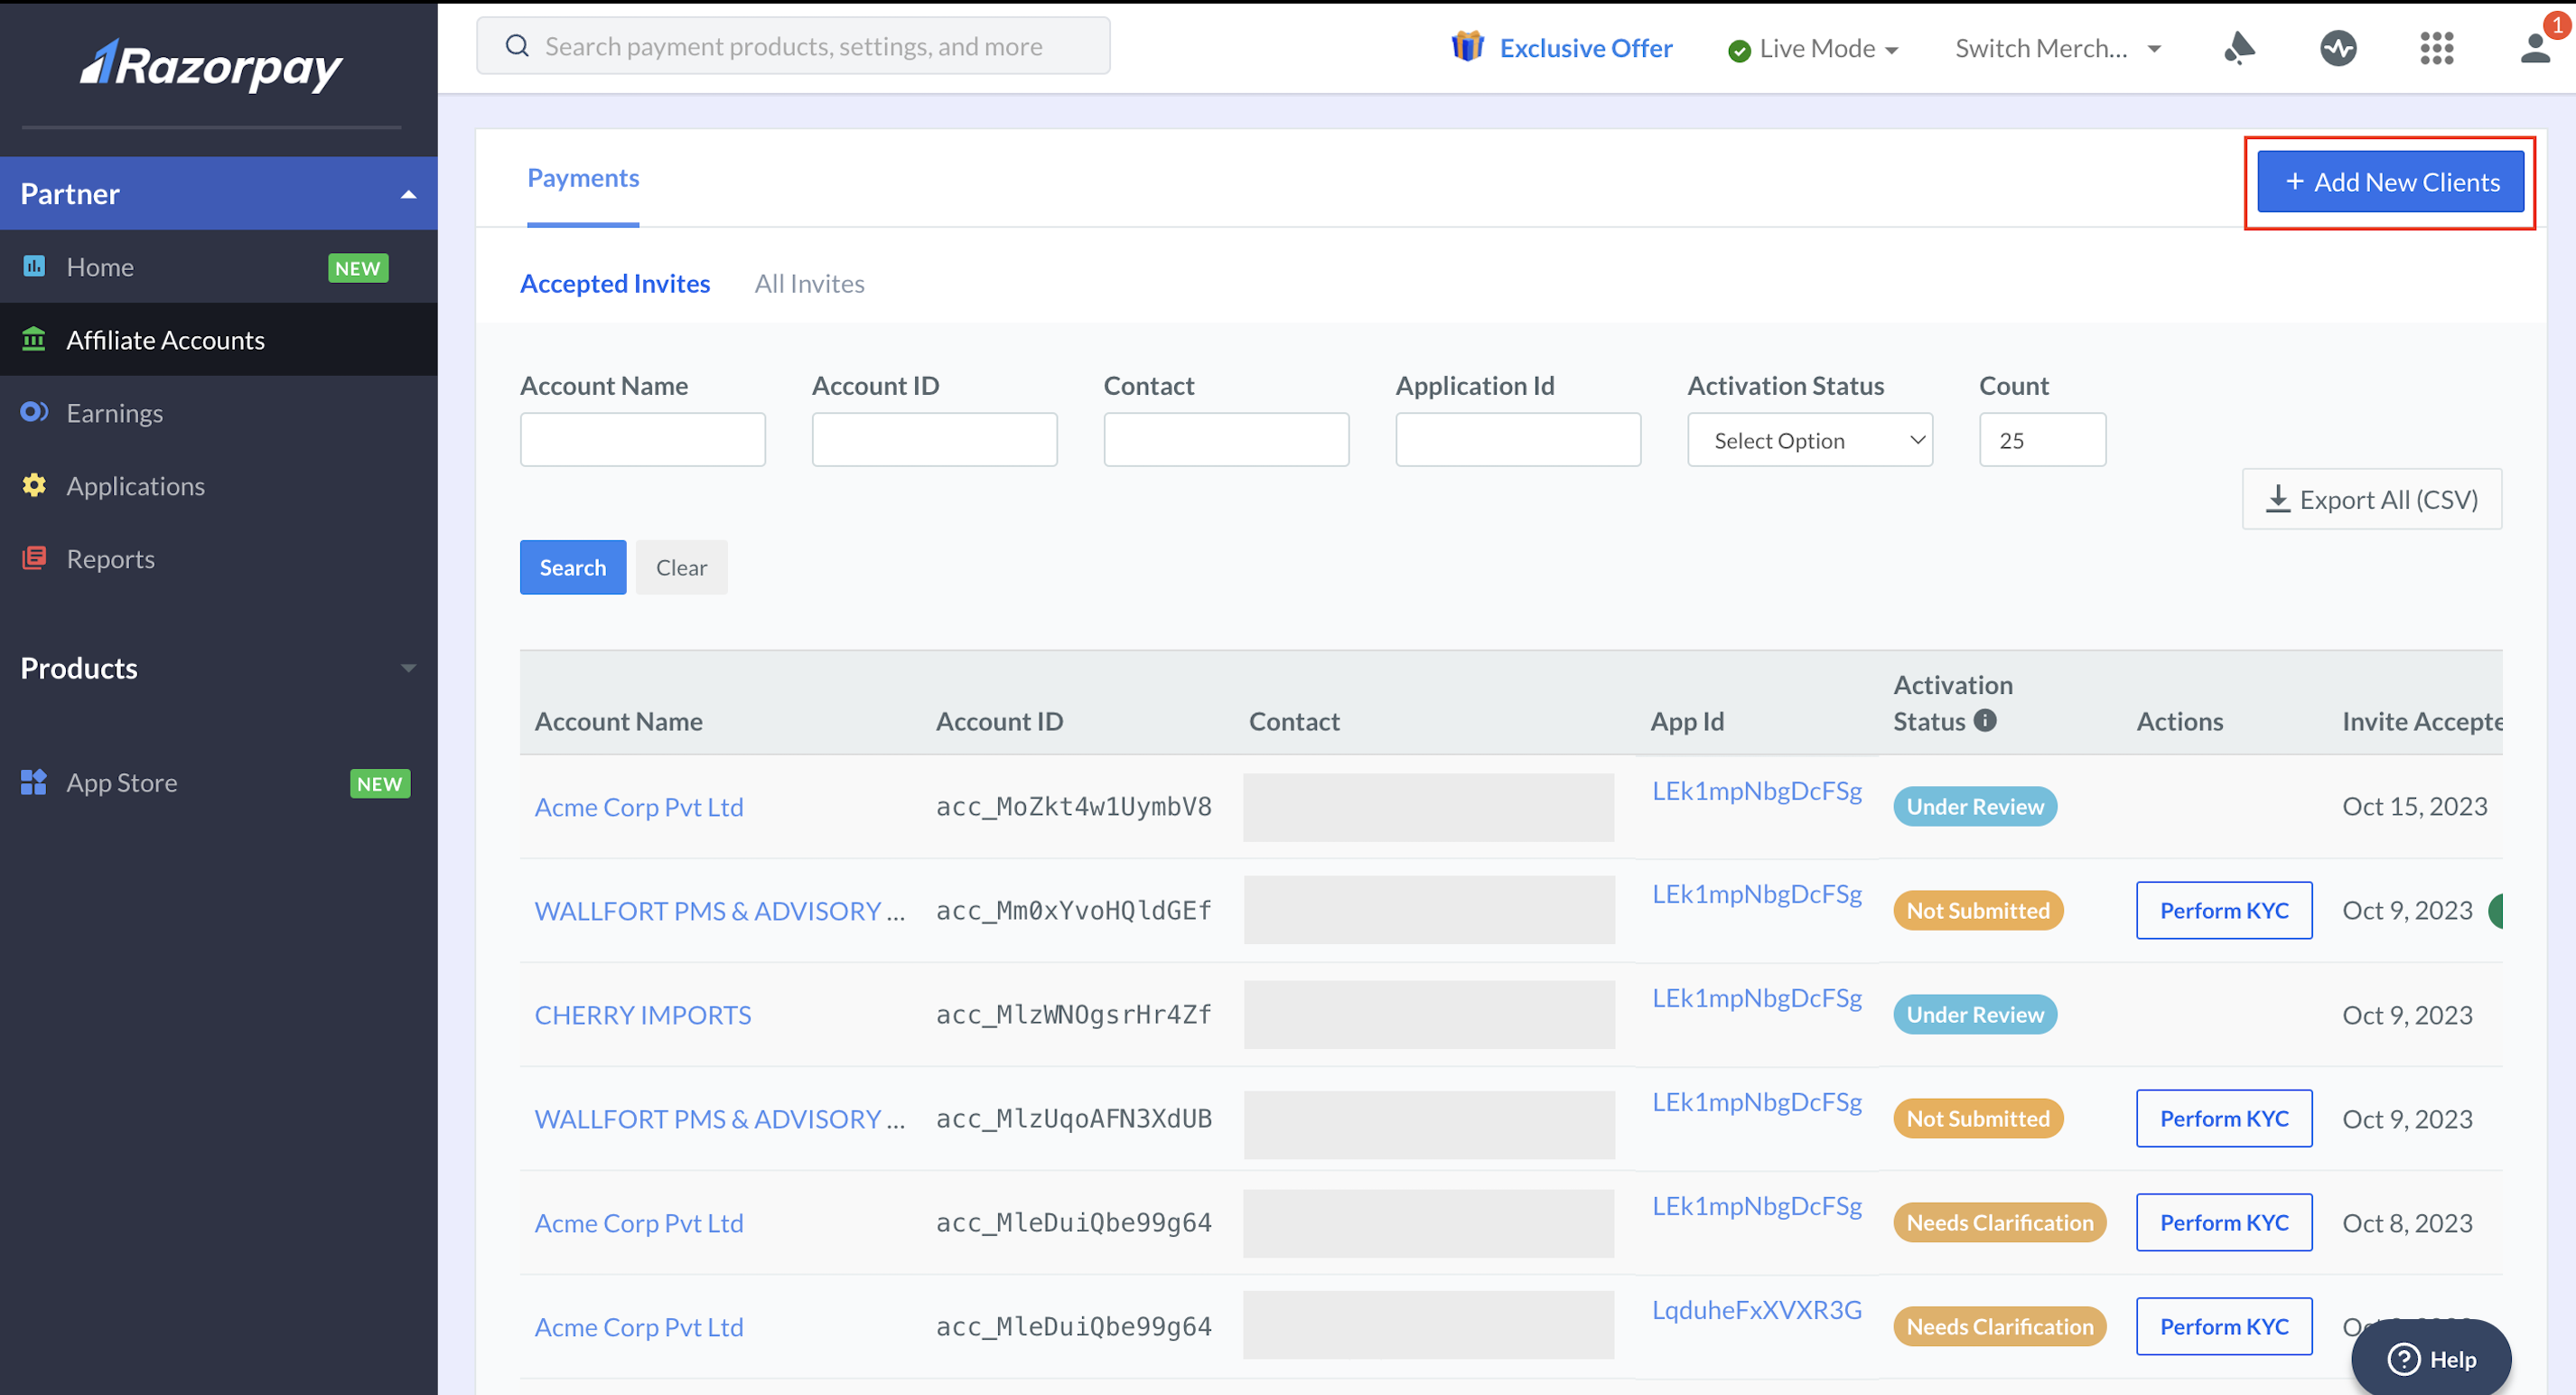
Task: Click the Account Name filter input field
Action: click(x=642, y=439)
